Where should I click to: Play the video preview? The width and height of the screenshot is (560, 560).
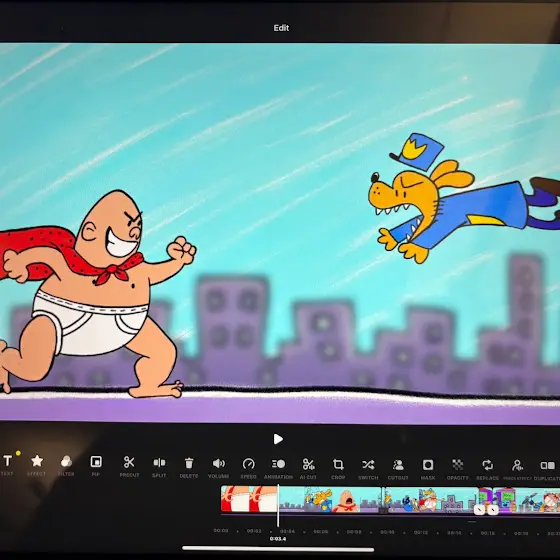point(278,439)
